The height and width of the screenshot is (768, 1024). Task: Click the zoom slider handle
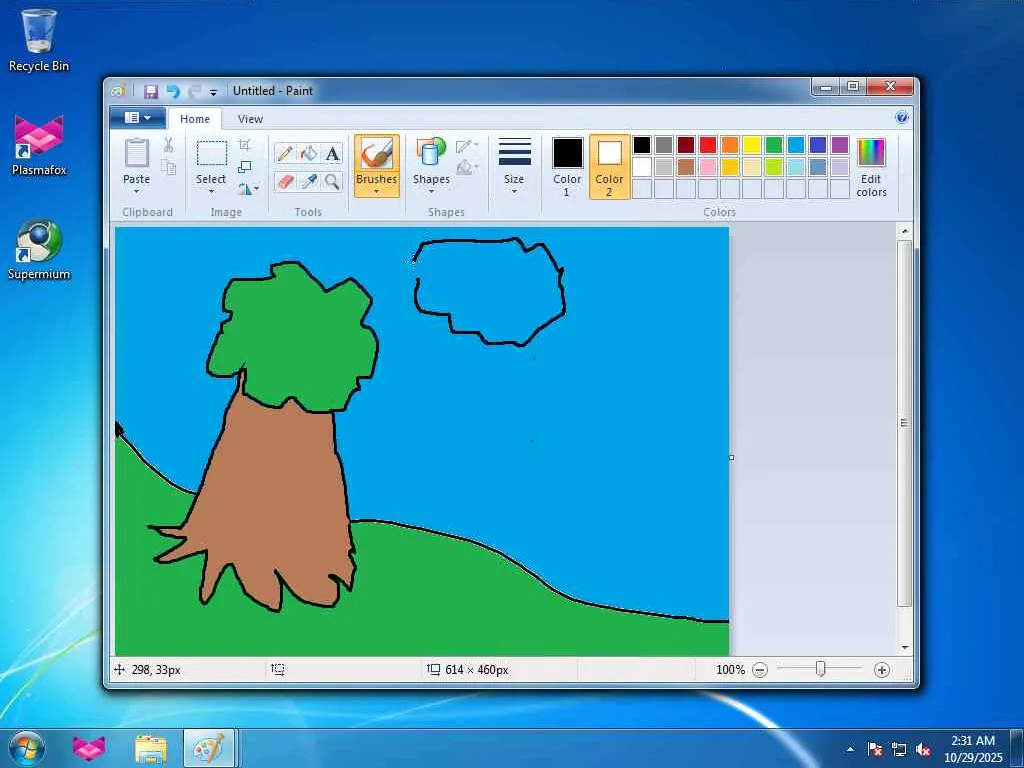[821, 669]
